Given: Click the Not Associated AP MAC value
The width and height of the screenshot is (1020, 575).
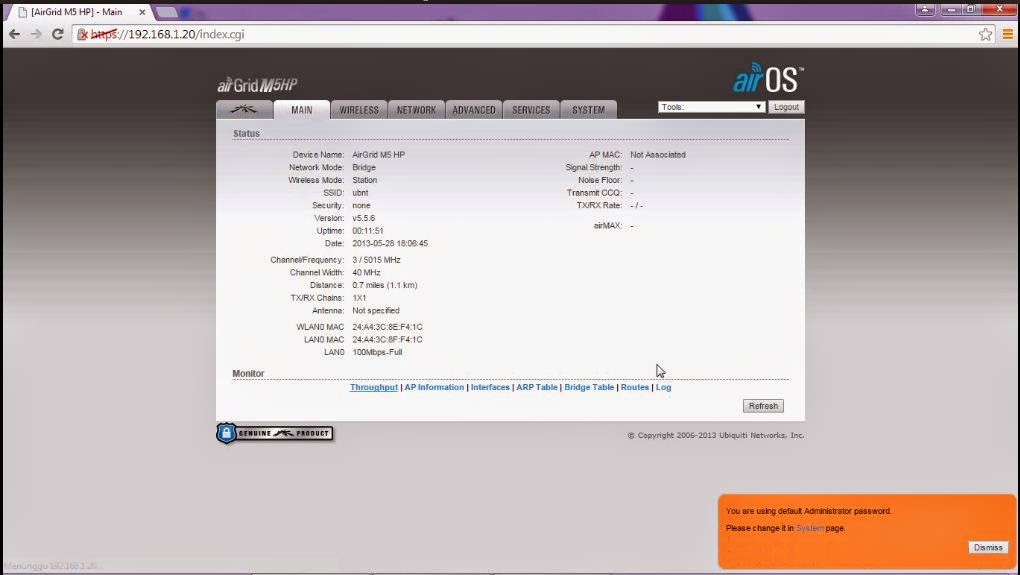Looking at the screenshot, I should point(658,155).
